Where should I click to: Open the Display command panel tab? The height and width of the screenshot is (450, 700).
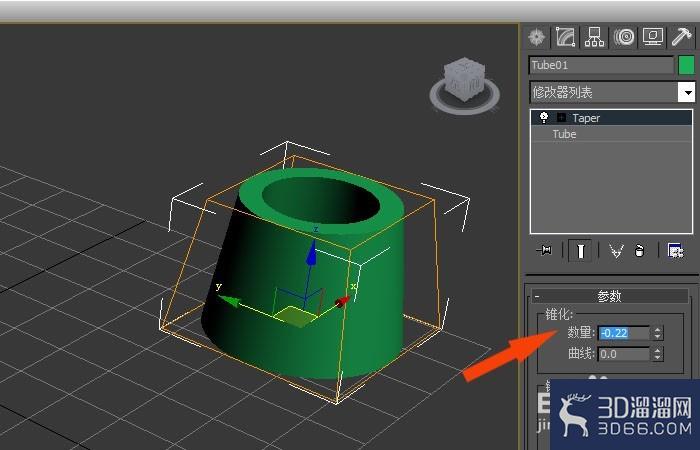[652, 37]
